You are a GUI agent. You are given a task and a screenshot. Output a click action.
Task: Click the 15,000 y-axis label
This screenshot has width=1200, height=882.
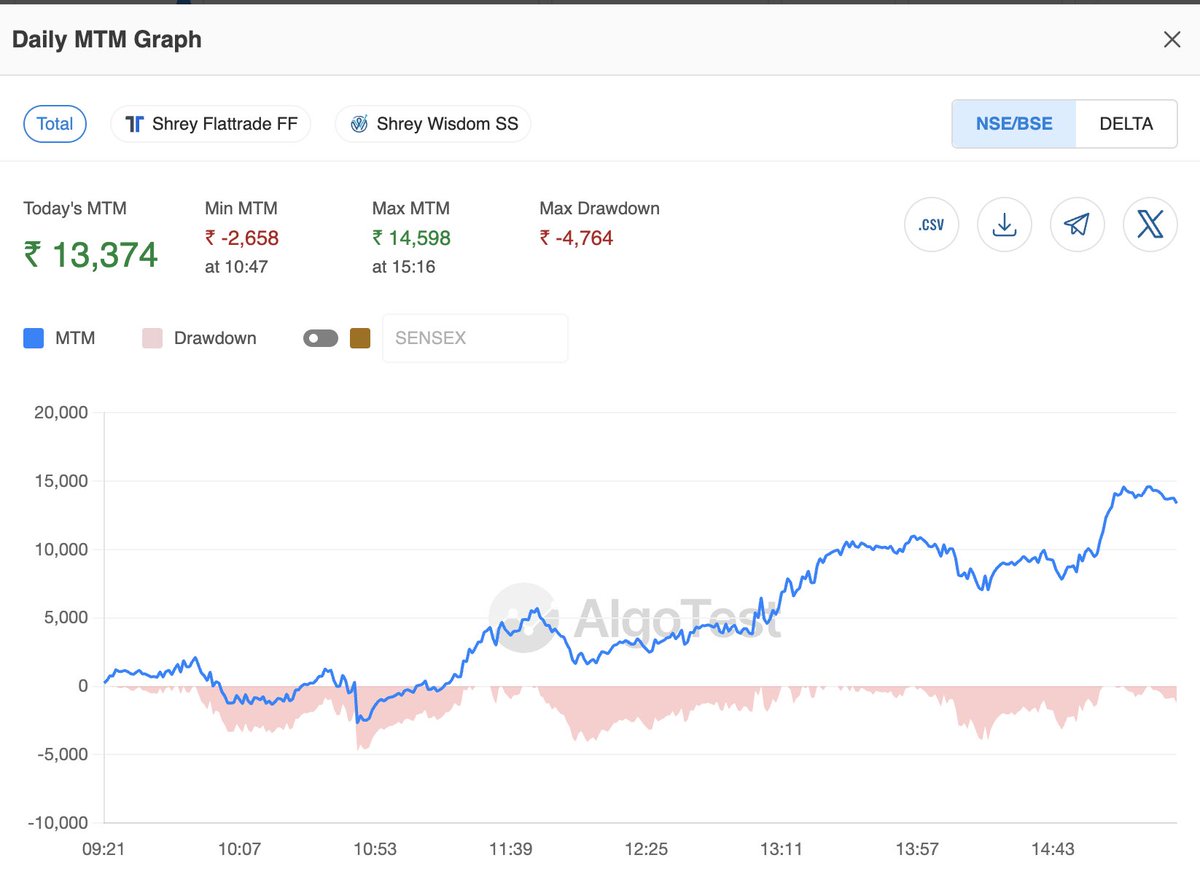pos(61,481)
